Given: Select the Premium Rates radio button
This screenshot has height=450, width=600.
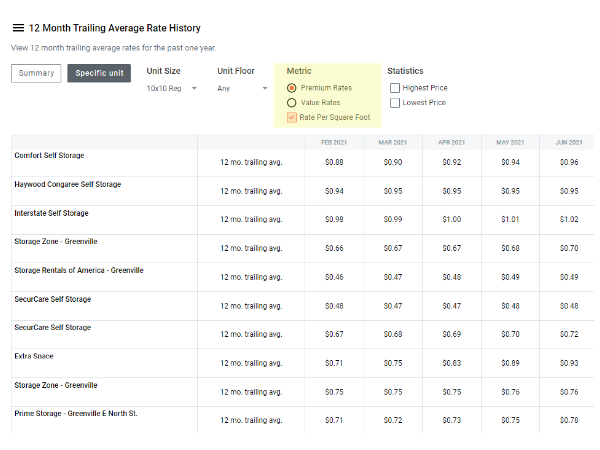Looking at the screenshot, I should 292,88.
